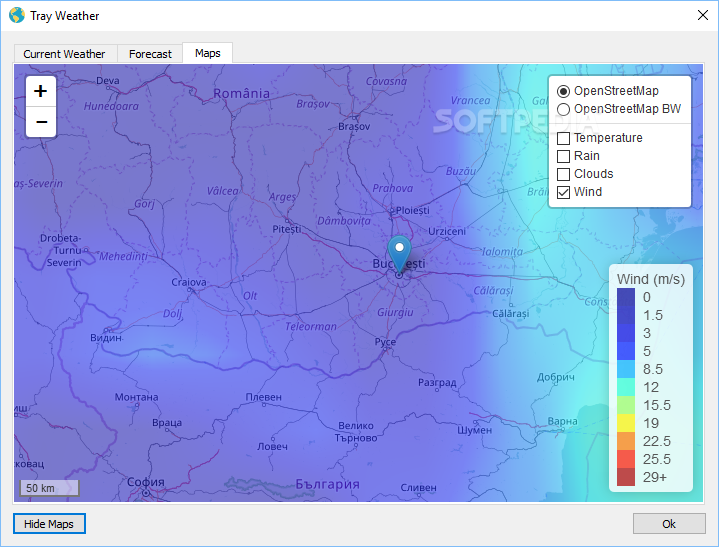Image resolution: width=719 pixels, height=547 pixels.
Task: Switch to the Current Weather tab
Action: [64, 54]
